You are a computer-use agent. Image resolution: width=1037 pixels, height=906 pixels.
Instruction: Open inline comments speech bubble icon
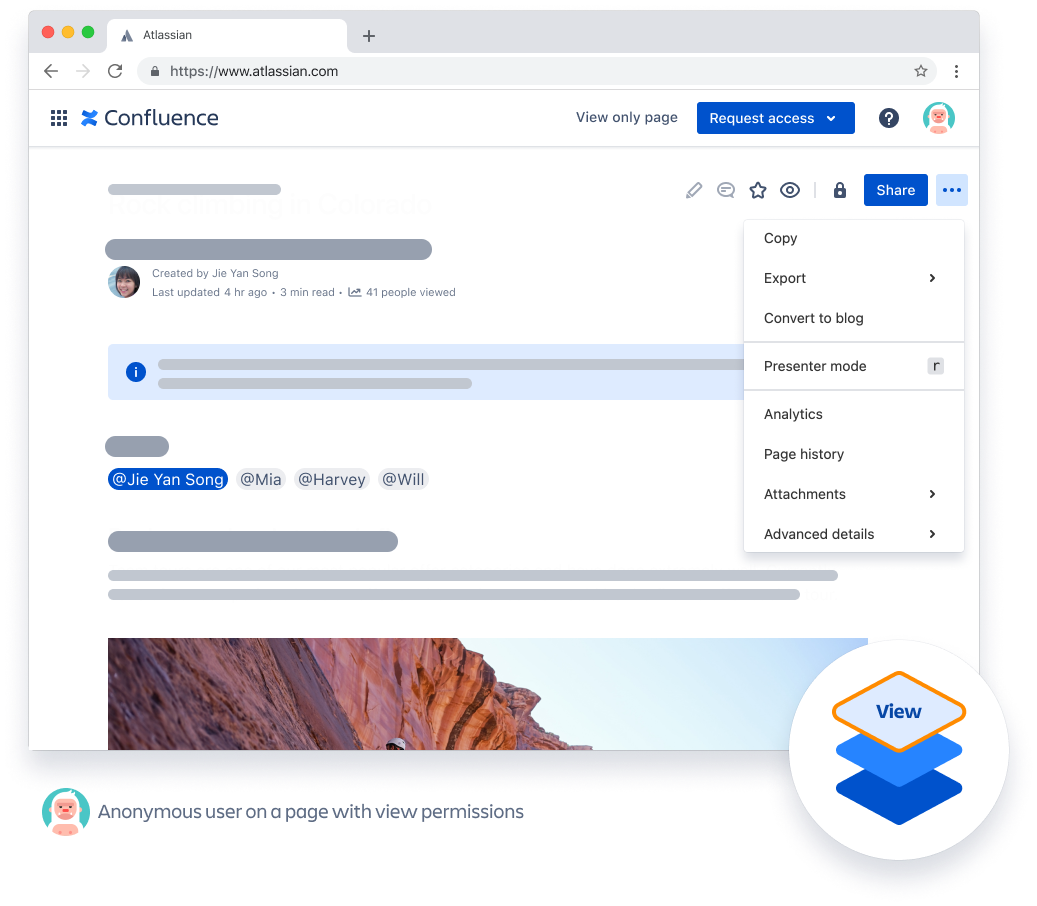[x=726, y=190]
